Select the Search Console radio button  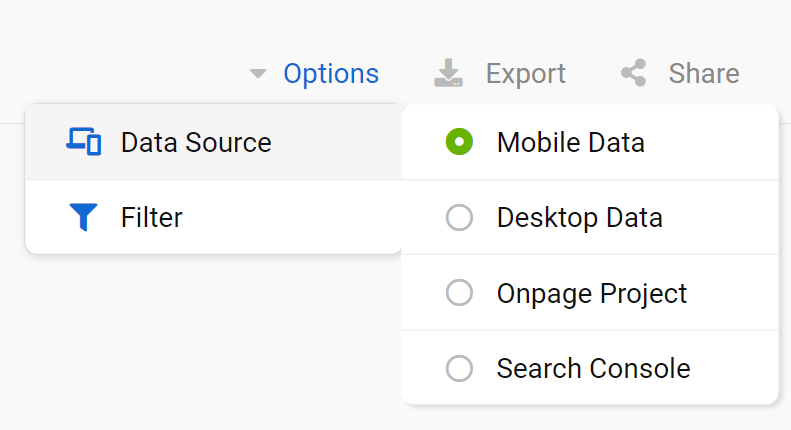click(x=459, y=368)
